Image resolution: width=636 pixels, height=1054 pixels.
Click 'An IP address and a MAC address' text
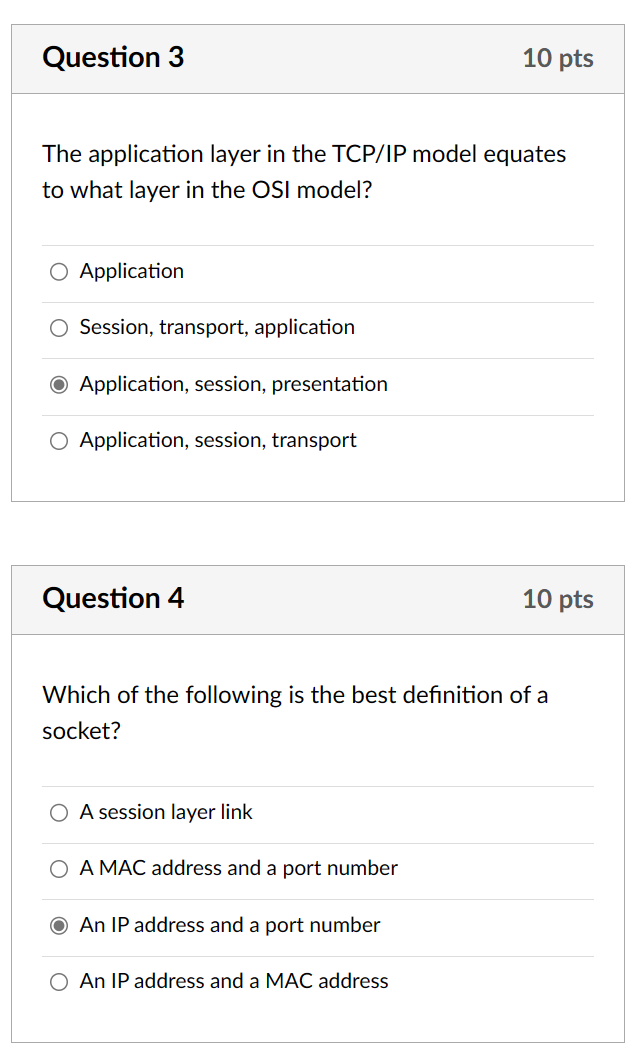pyautogui.click(x=234, y=981)
